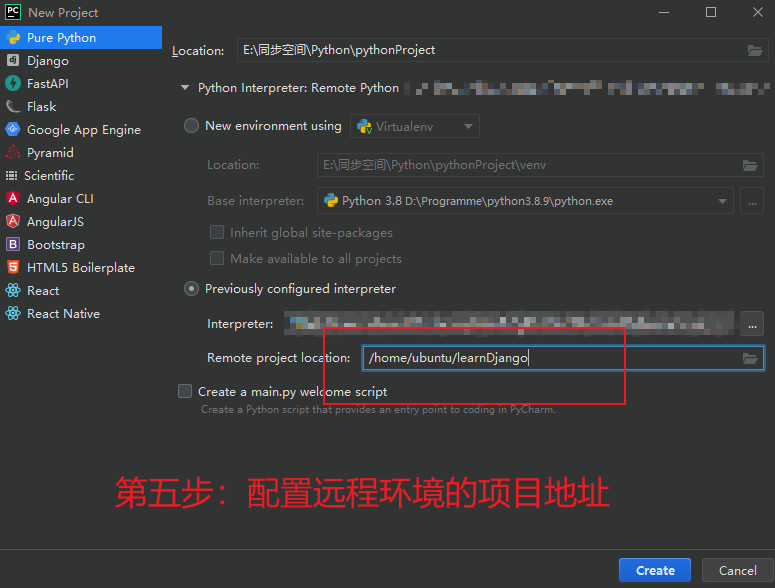Select the Flask project type

click(x=81, y=107)
